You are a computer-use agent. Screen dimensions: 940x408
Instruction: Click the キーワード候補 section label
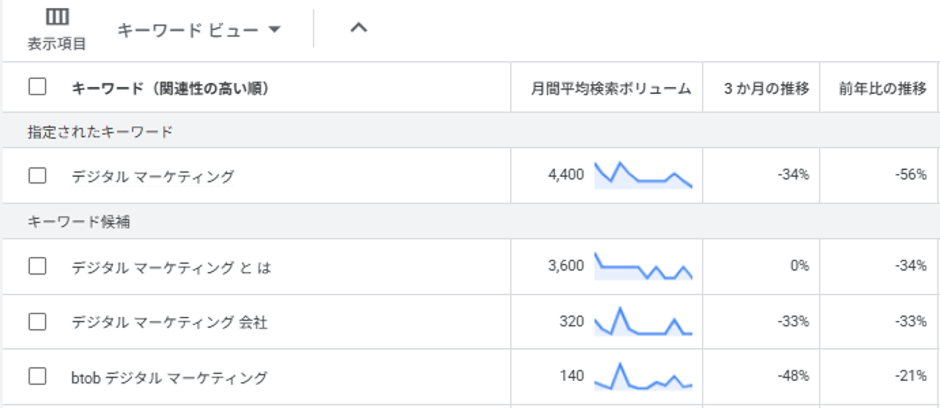point(79,222)
